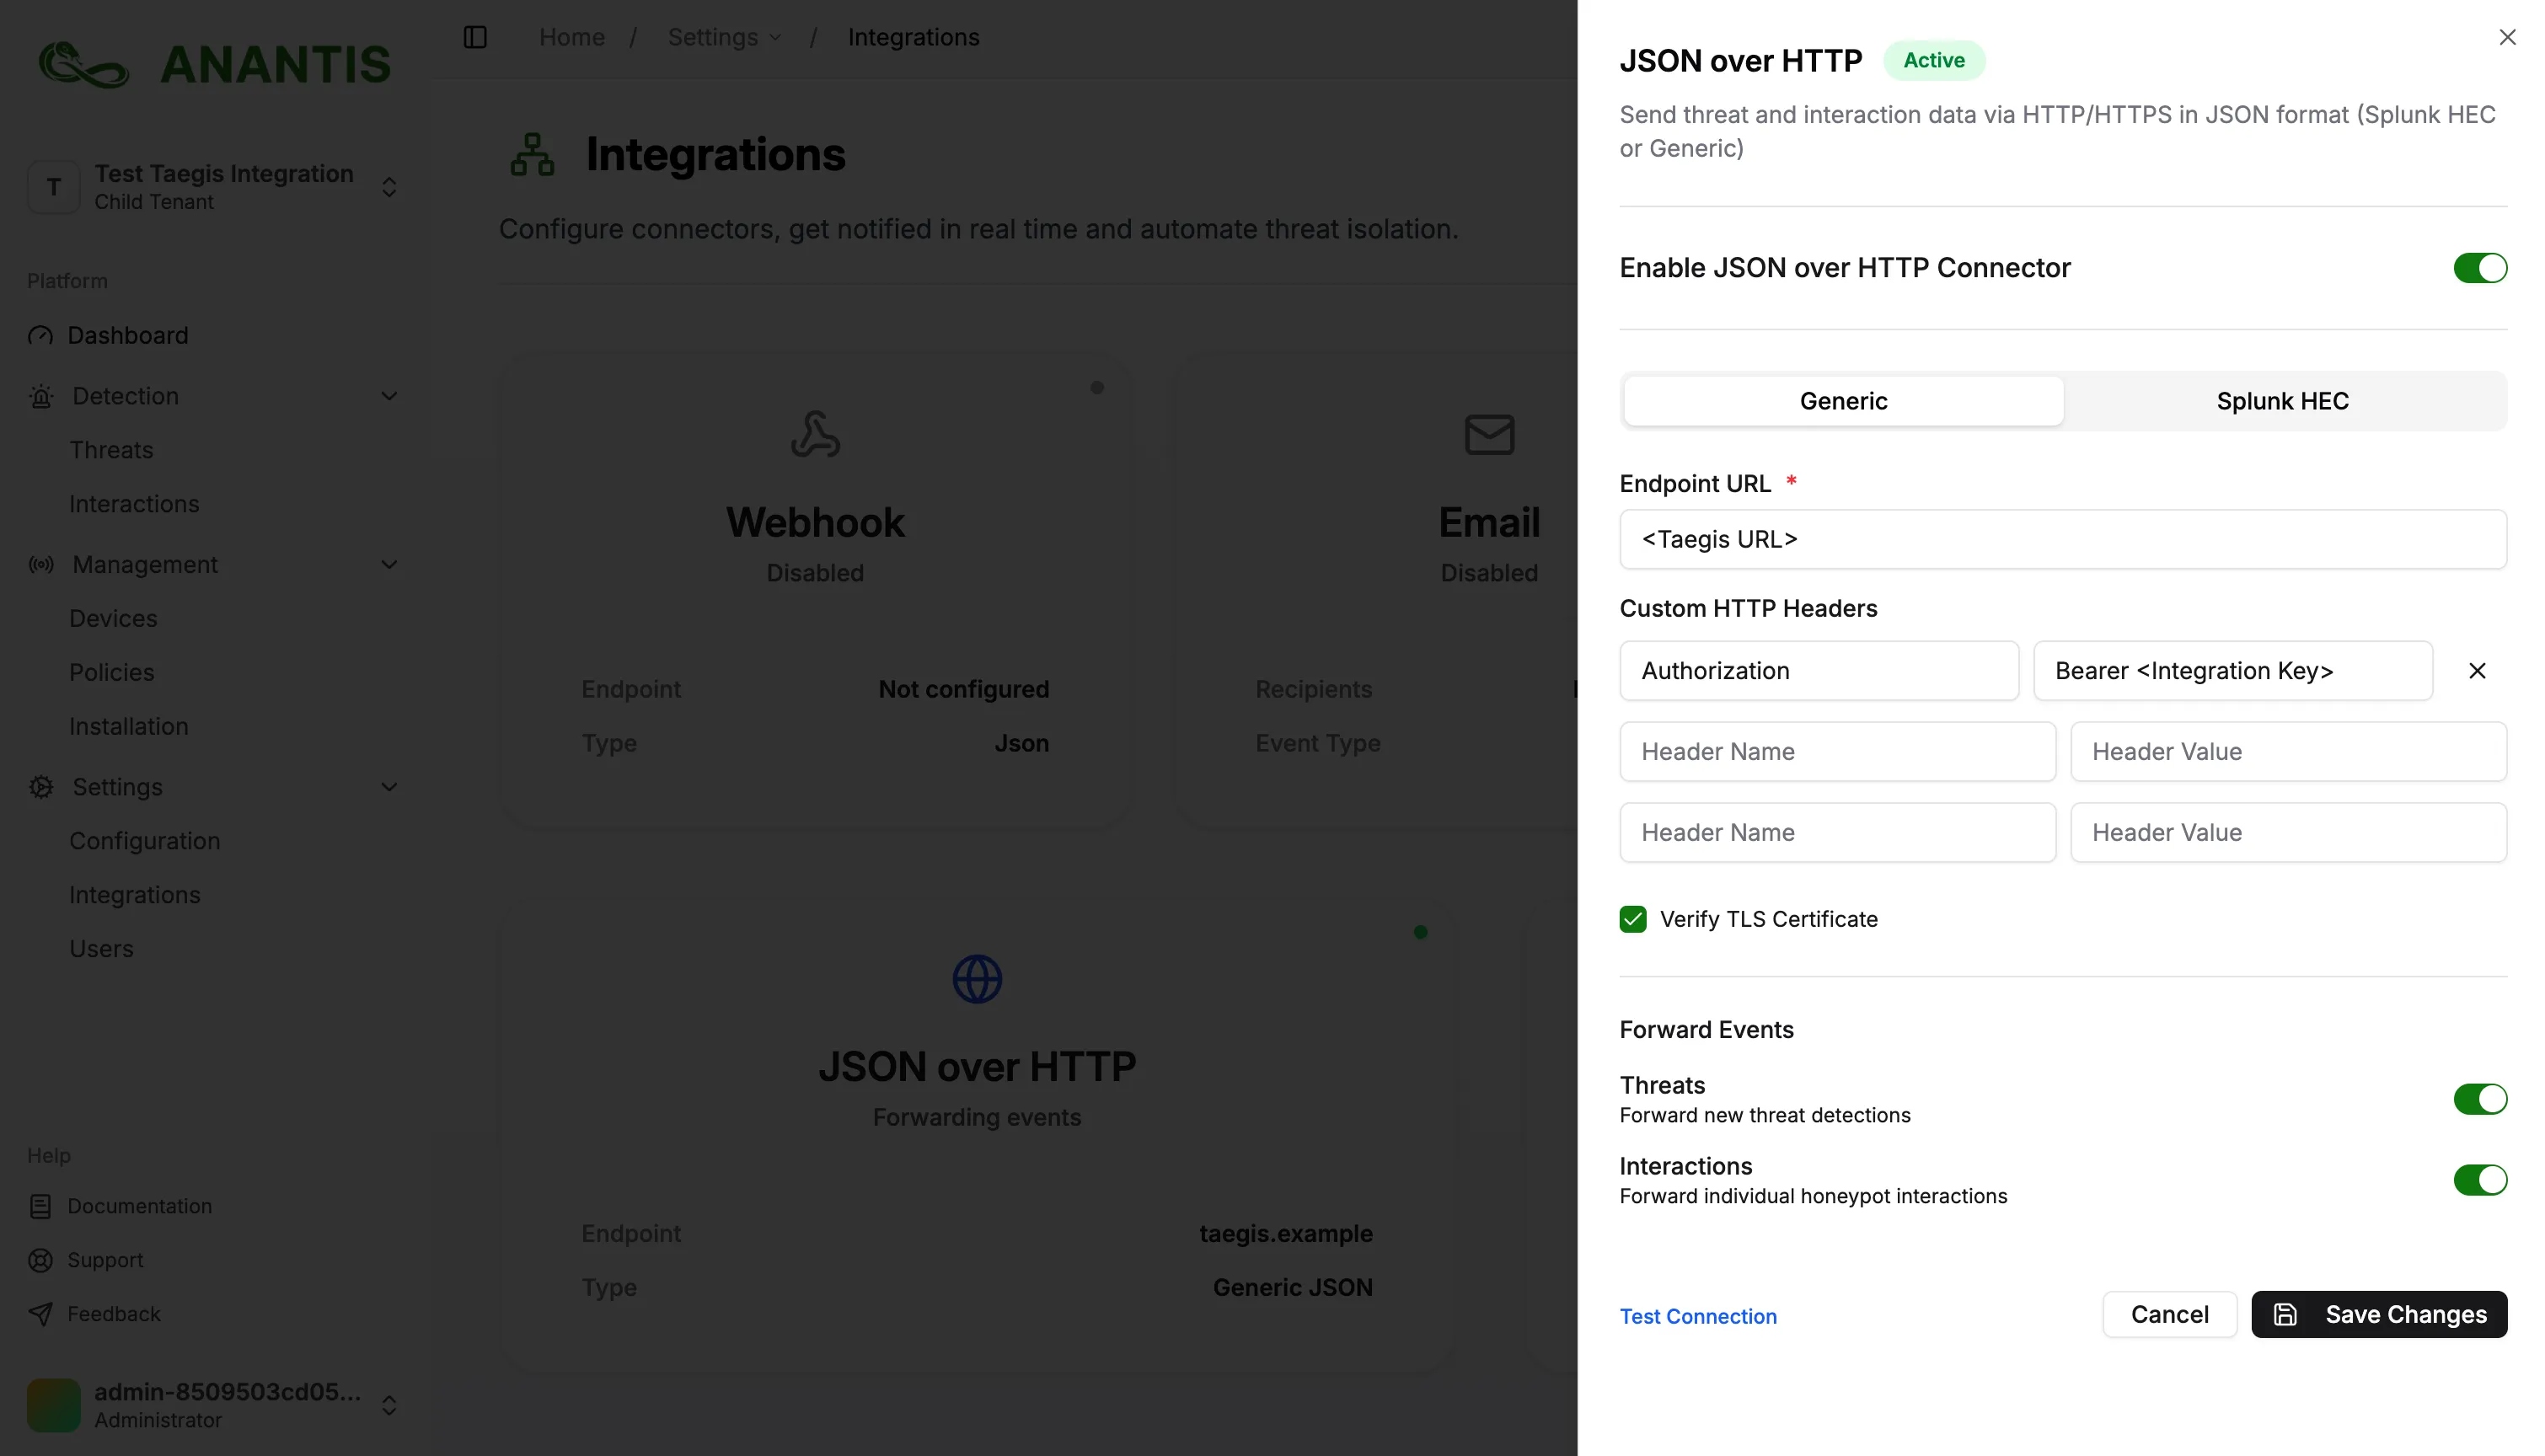Open Documentation from the Help section
This screenshot has height=1456, width=2545.
(x=139, y=1206)
